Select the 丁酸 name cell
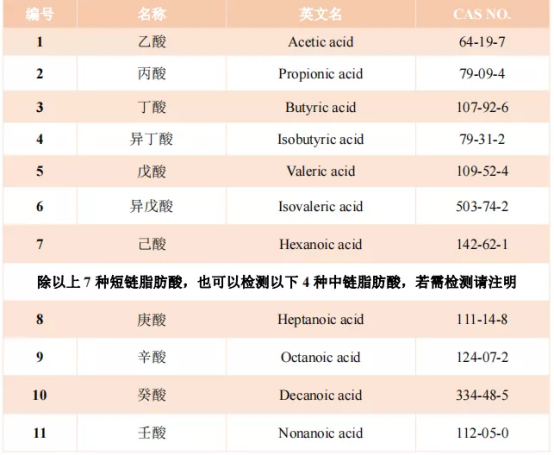 click(x=152, y=107)
